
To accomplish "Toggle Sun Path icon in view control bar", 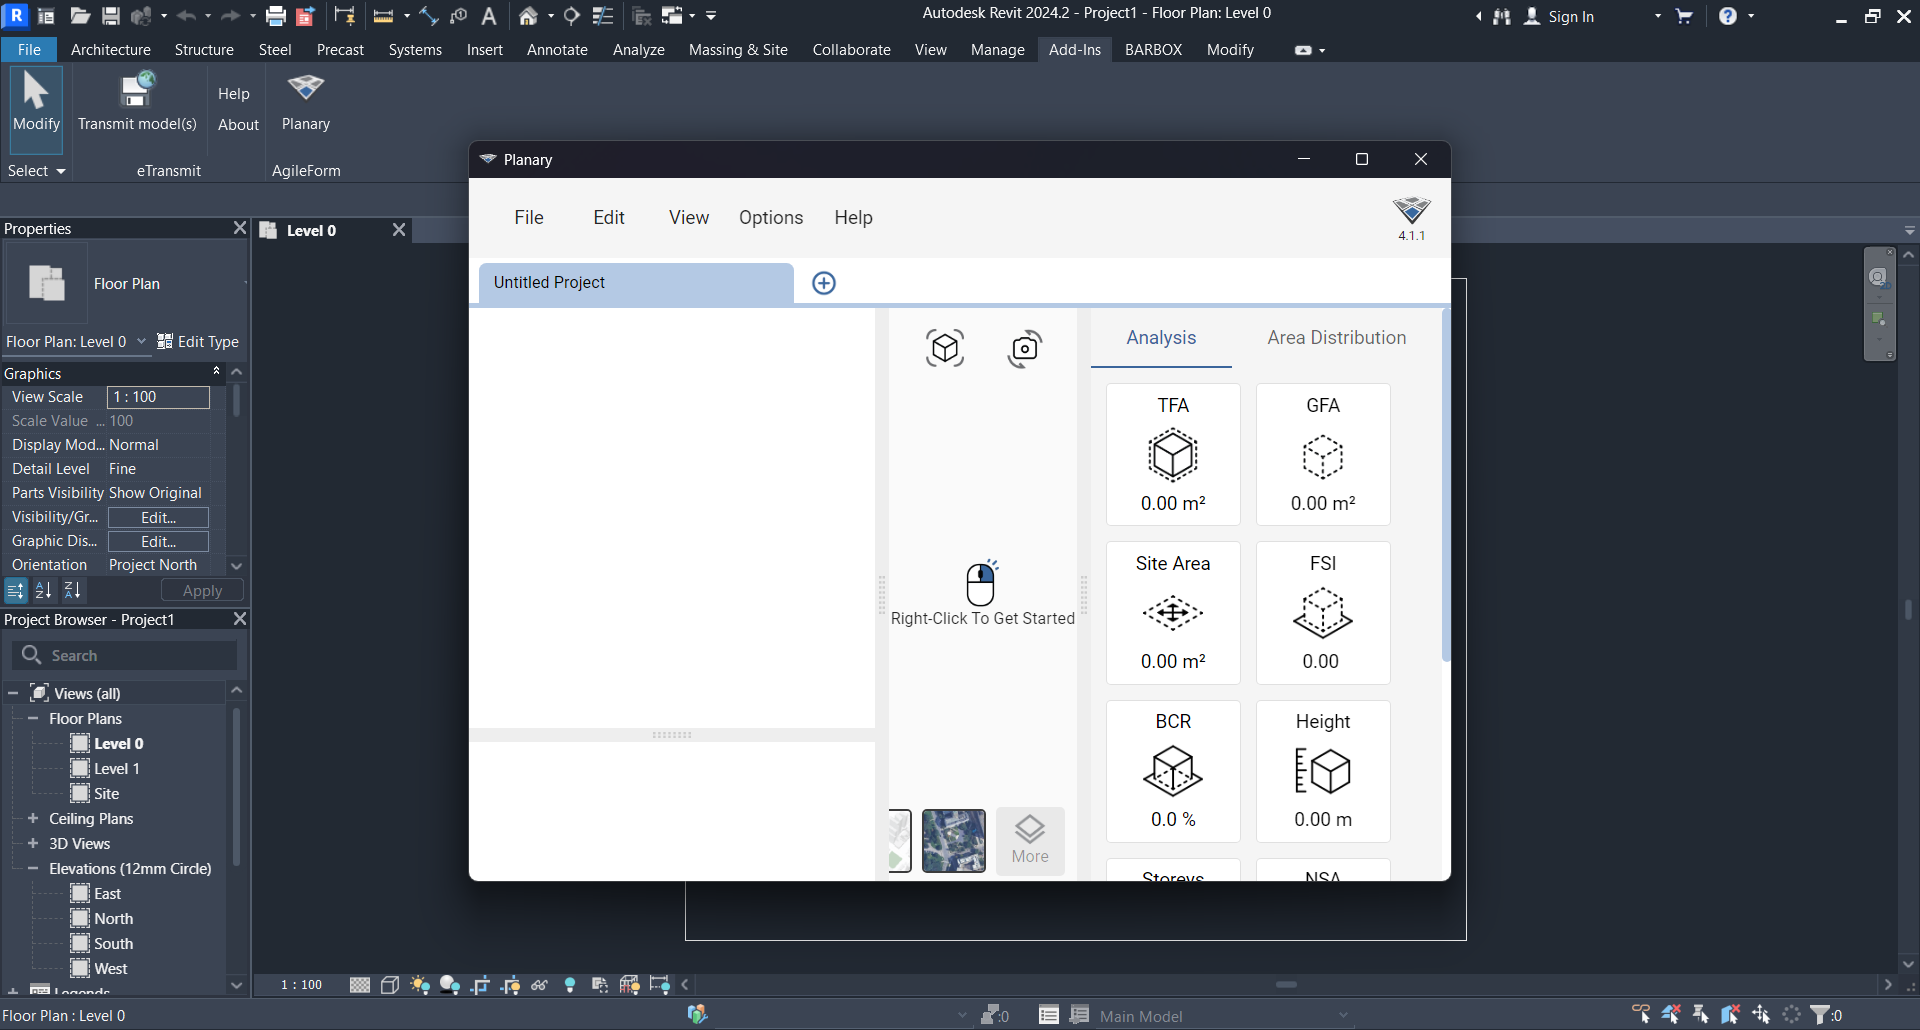I will point(420,985).
